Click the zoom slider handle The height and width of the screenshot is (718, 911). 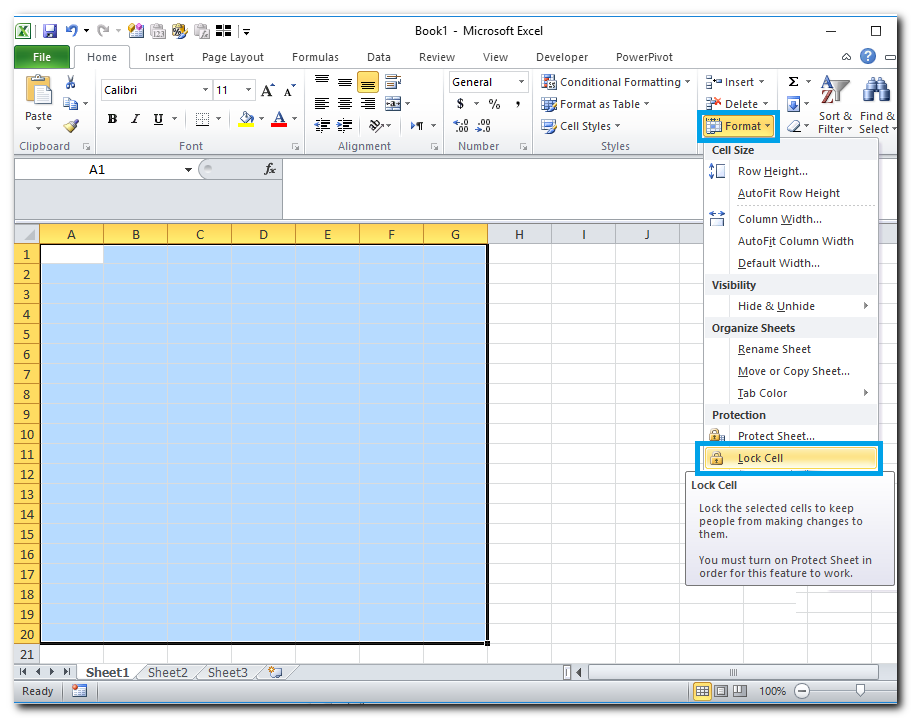pyautogui.click(x=860, y=691)
